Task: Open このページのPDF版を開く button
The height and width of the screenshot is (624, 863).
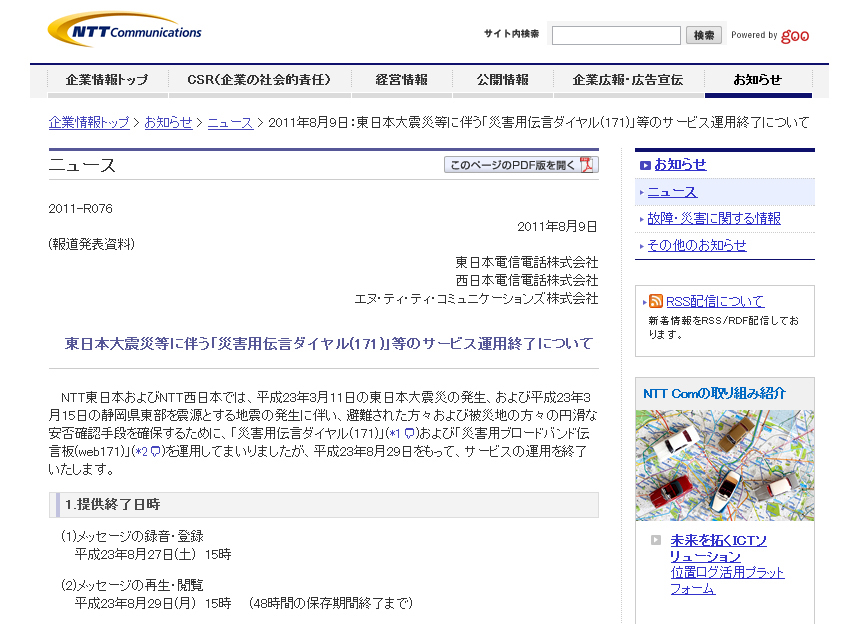Action: pyautogui.click(x=521, y=165)
